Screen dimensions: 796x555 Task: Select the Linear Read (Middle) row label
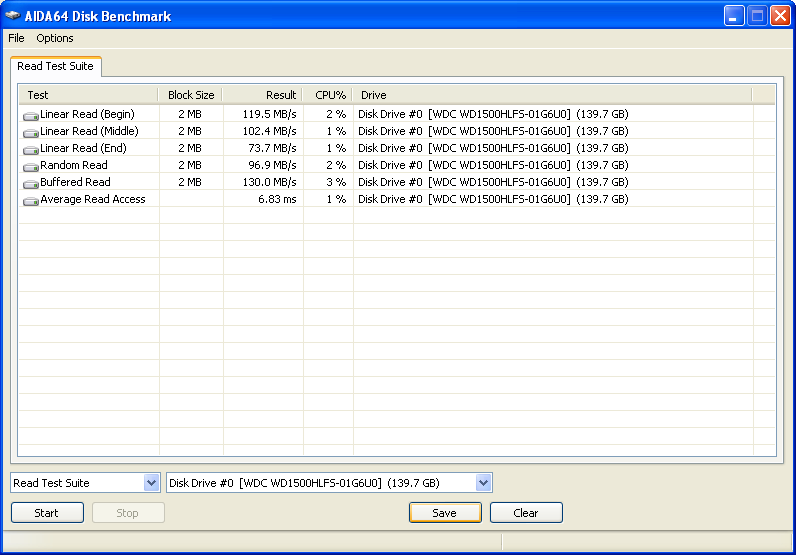tap(89, 131)
